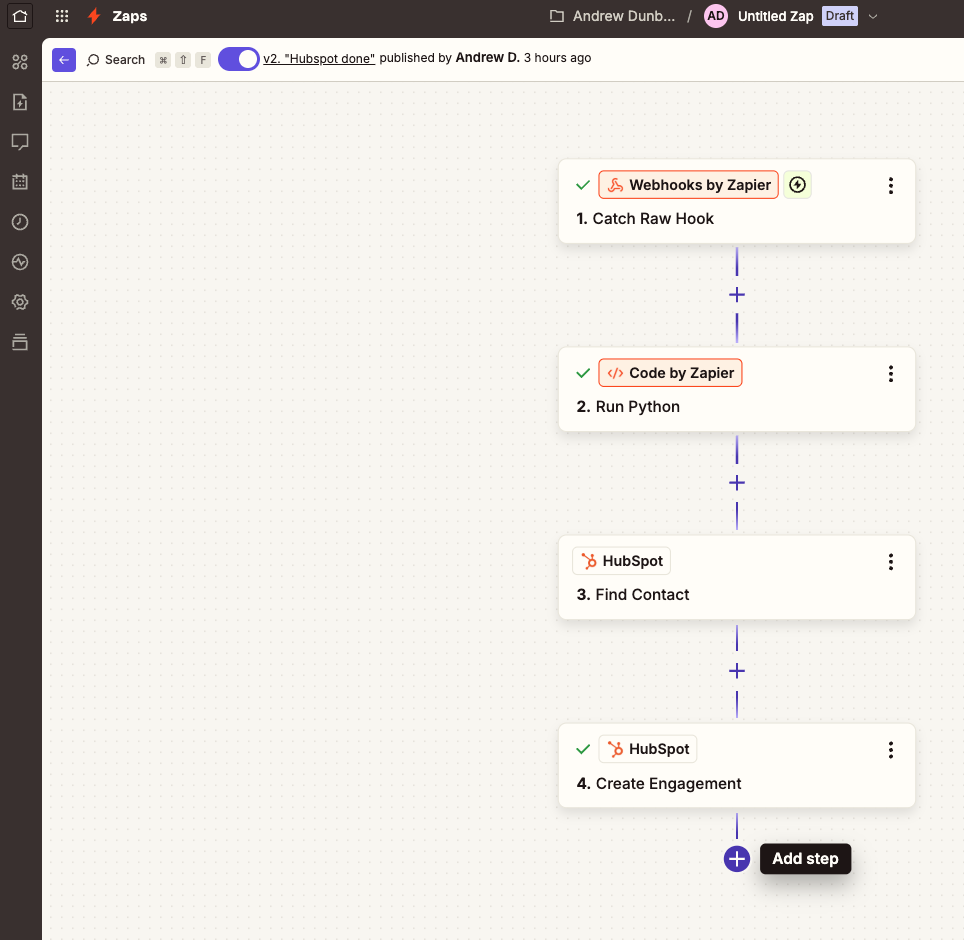Click the Draft status badge
This screenshot has height=940, width=964.
[839, 16]
